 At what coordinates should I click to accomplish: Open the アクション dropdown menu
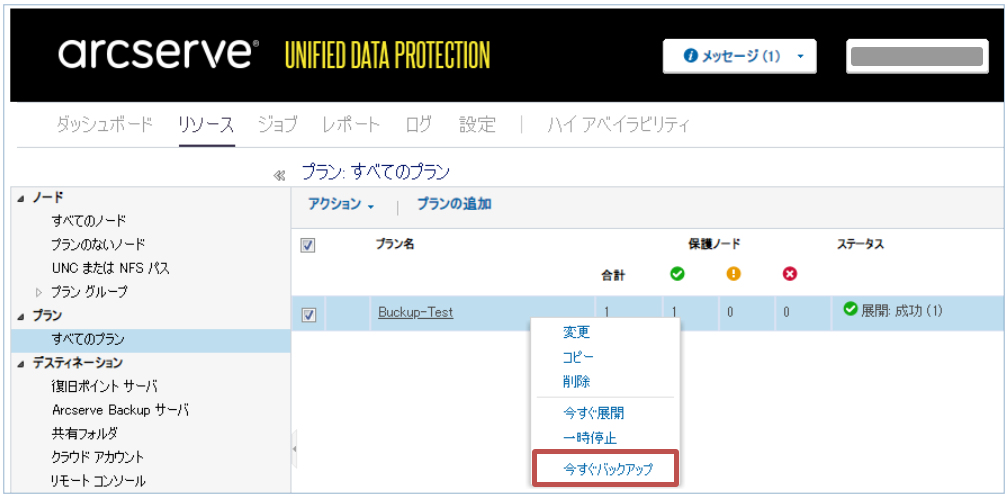coord(341,205)
